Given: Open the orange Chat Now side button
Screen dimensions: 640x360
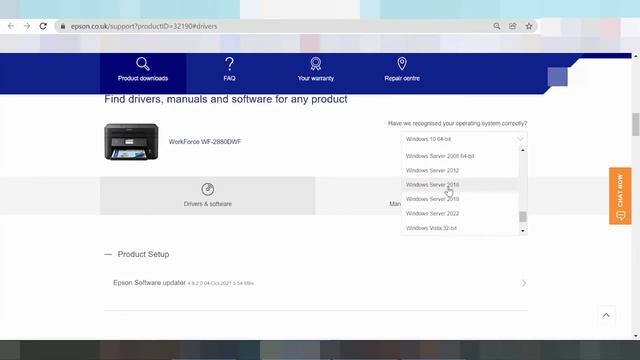Looking at the screenshot, I should pyautogui.click(x=620, y=196).
